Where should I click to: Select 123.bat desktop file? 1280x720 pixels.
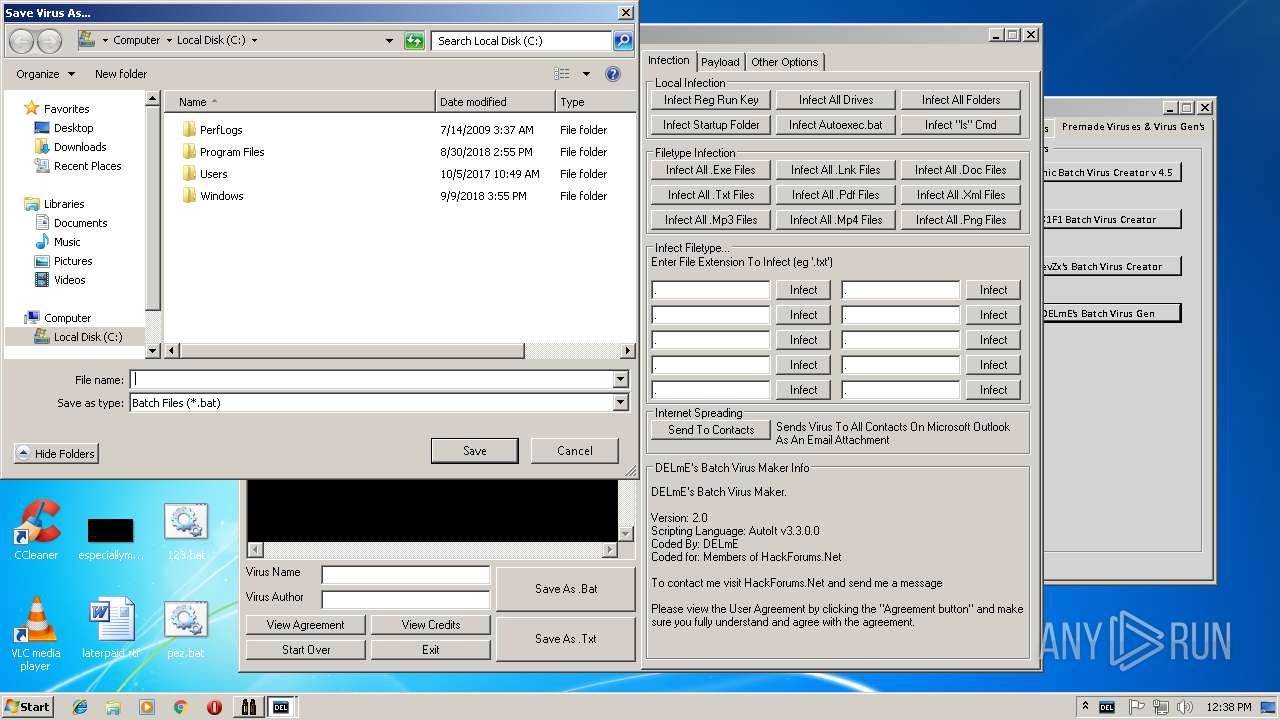point(186,530)
